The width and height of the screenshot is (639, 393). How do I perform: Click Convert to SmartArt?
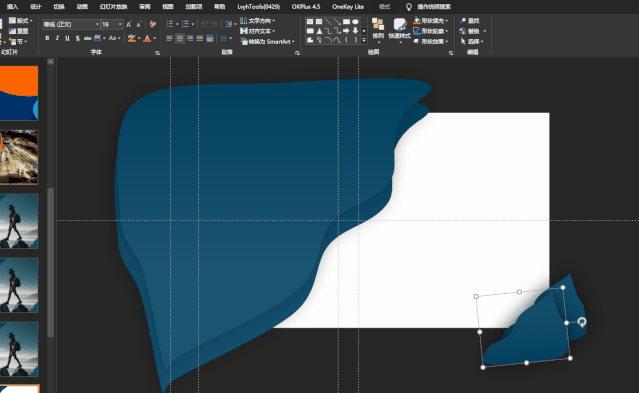[x=267, y=42]
